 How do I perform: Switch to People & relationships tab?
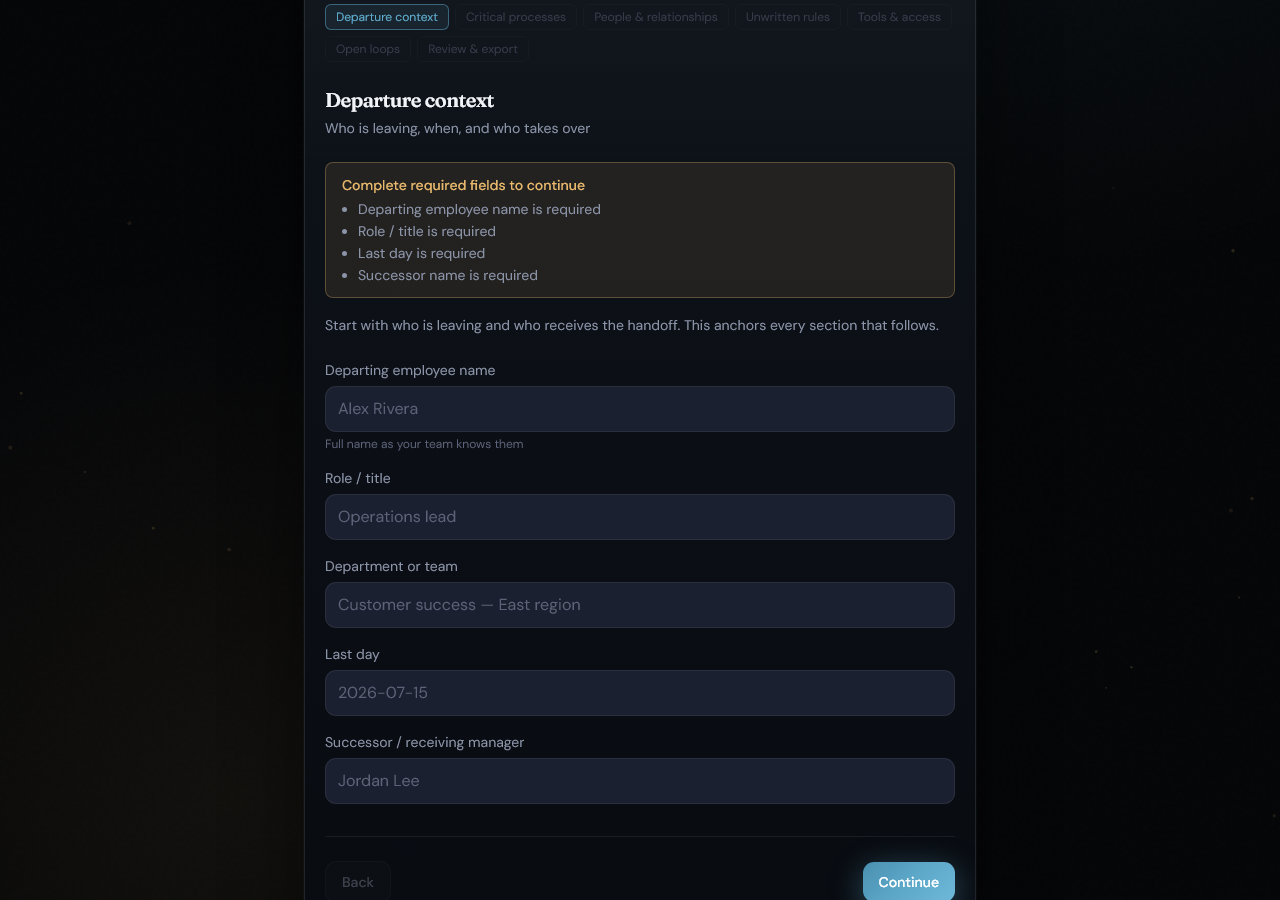pos(656,17)
